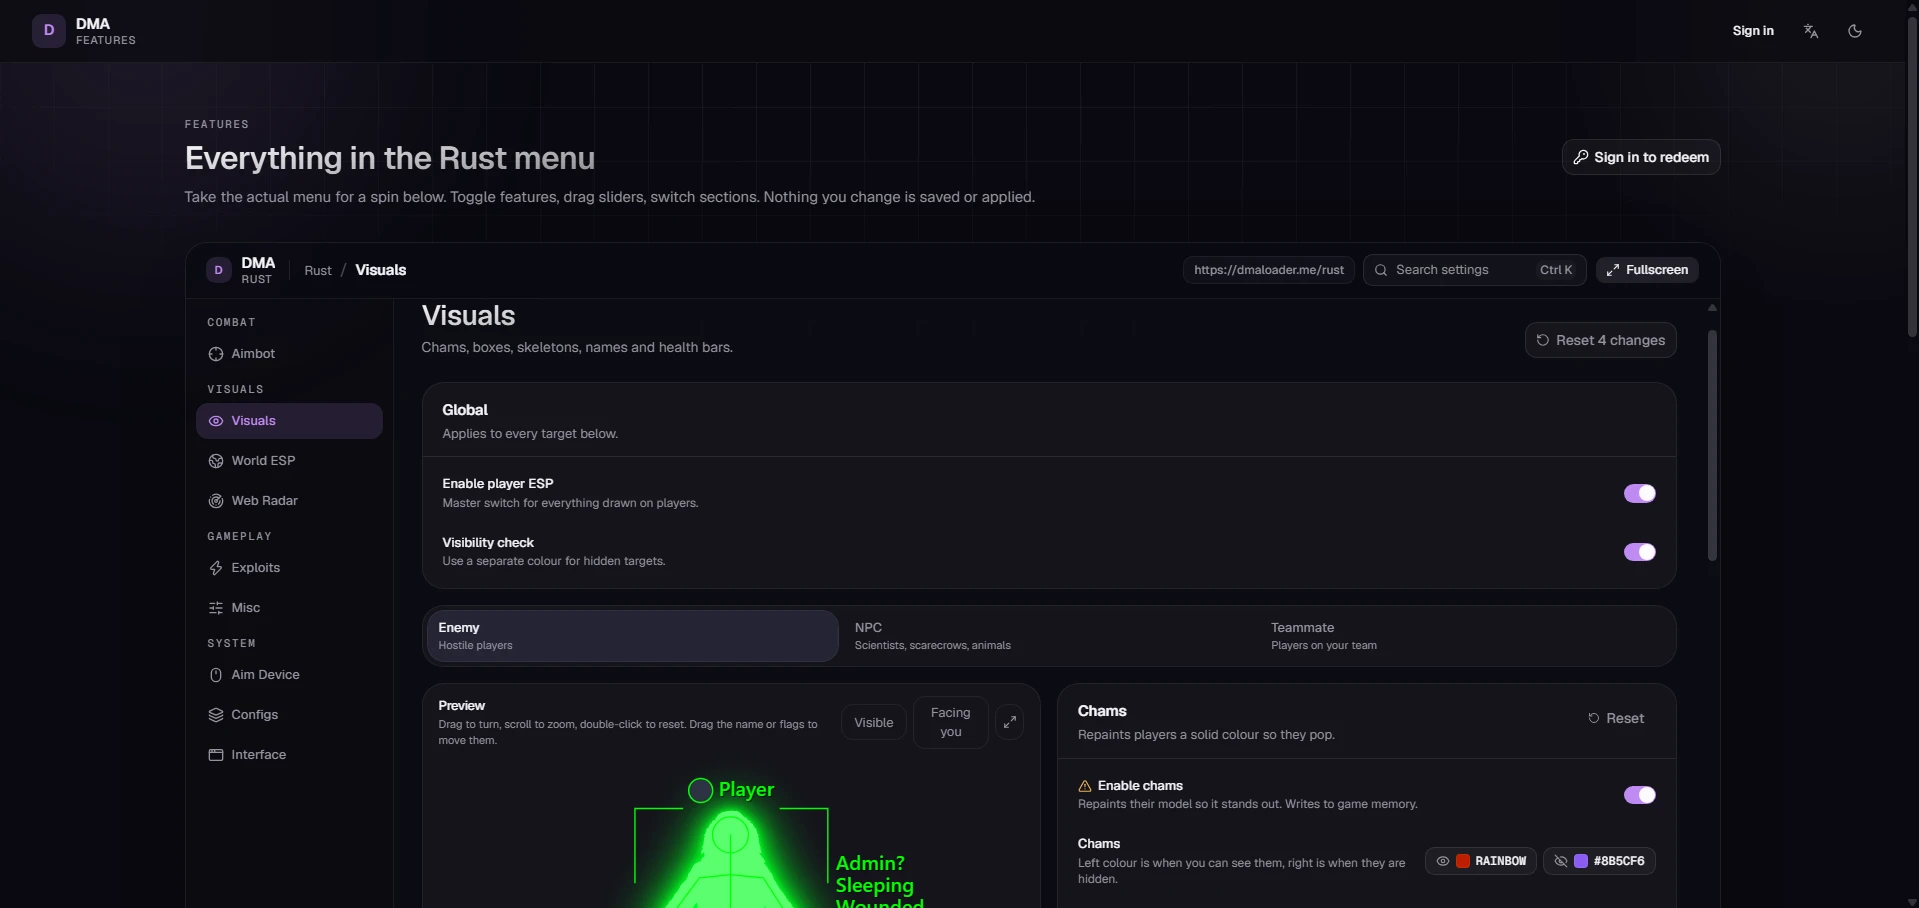Click the Rust breadcrumb link
Image resolution: width=1919 pixels, height=908 pixels.
(318, 271)
